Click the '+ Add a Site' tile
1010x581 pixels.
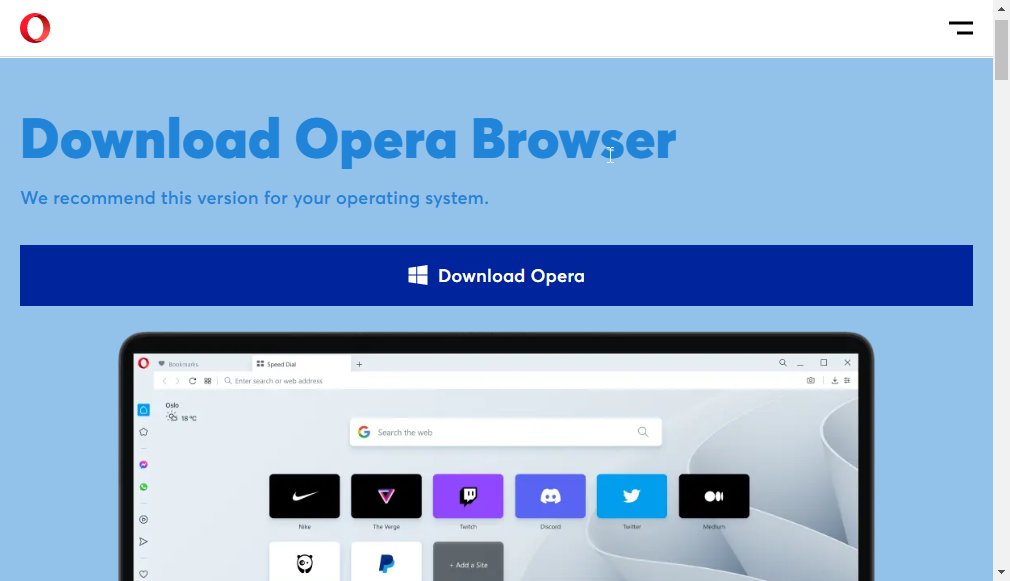468,562
